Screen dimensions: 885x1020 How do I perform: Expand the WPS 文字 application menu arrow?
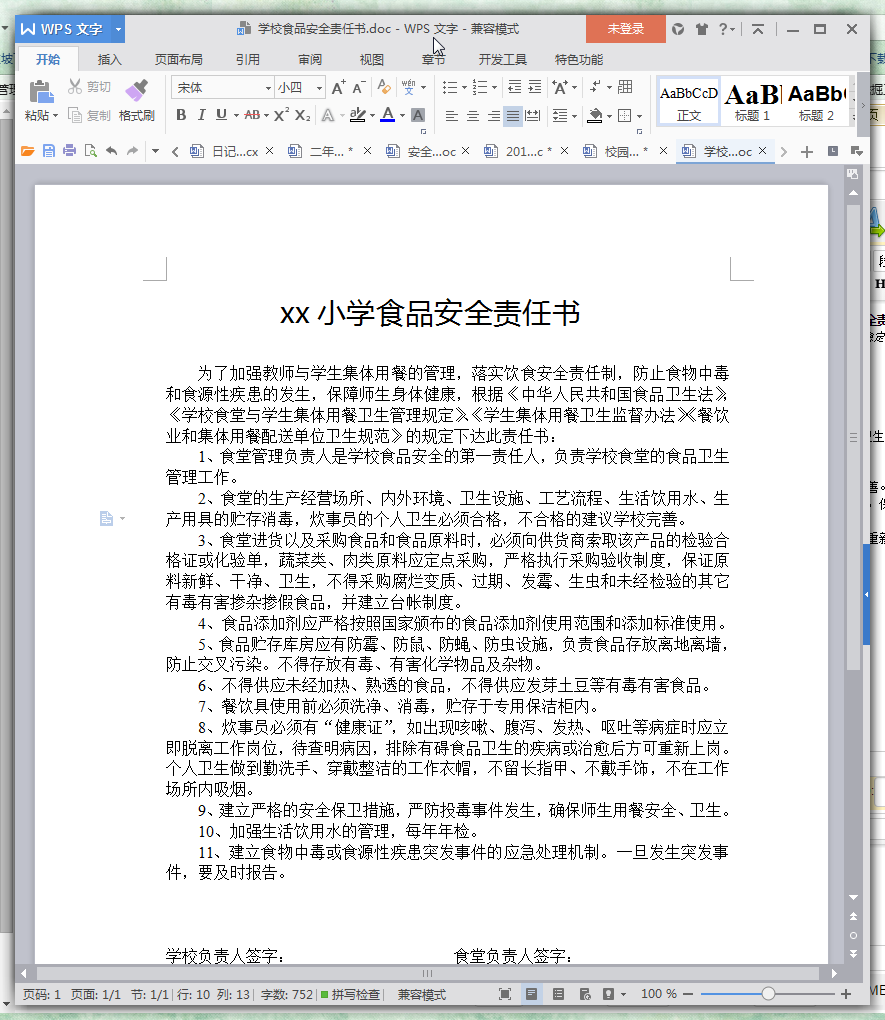(118, 29)
